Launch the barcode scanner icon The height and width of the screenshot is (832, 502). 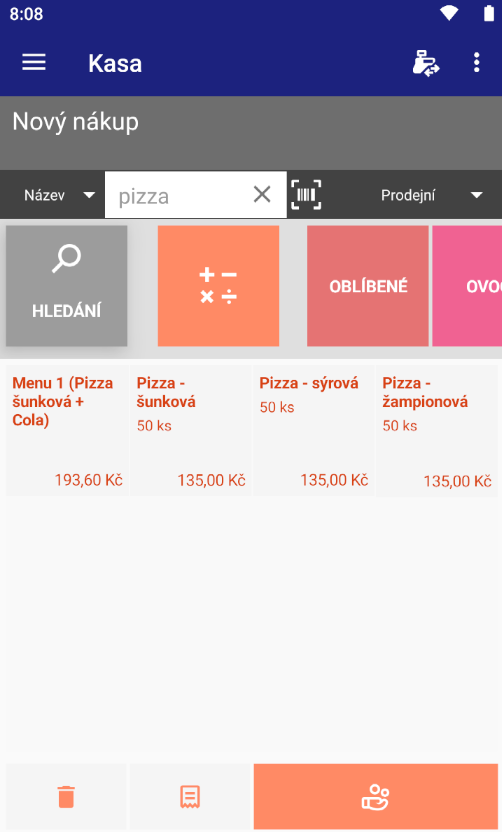(x=306, y=195)
